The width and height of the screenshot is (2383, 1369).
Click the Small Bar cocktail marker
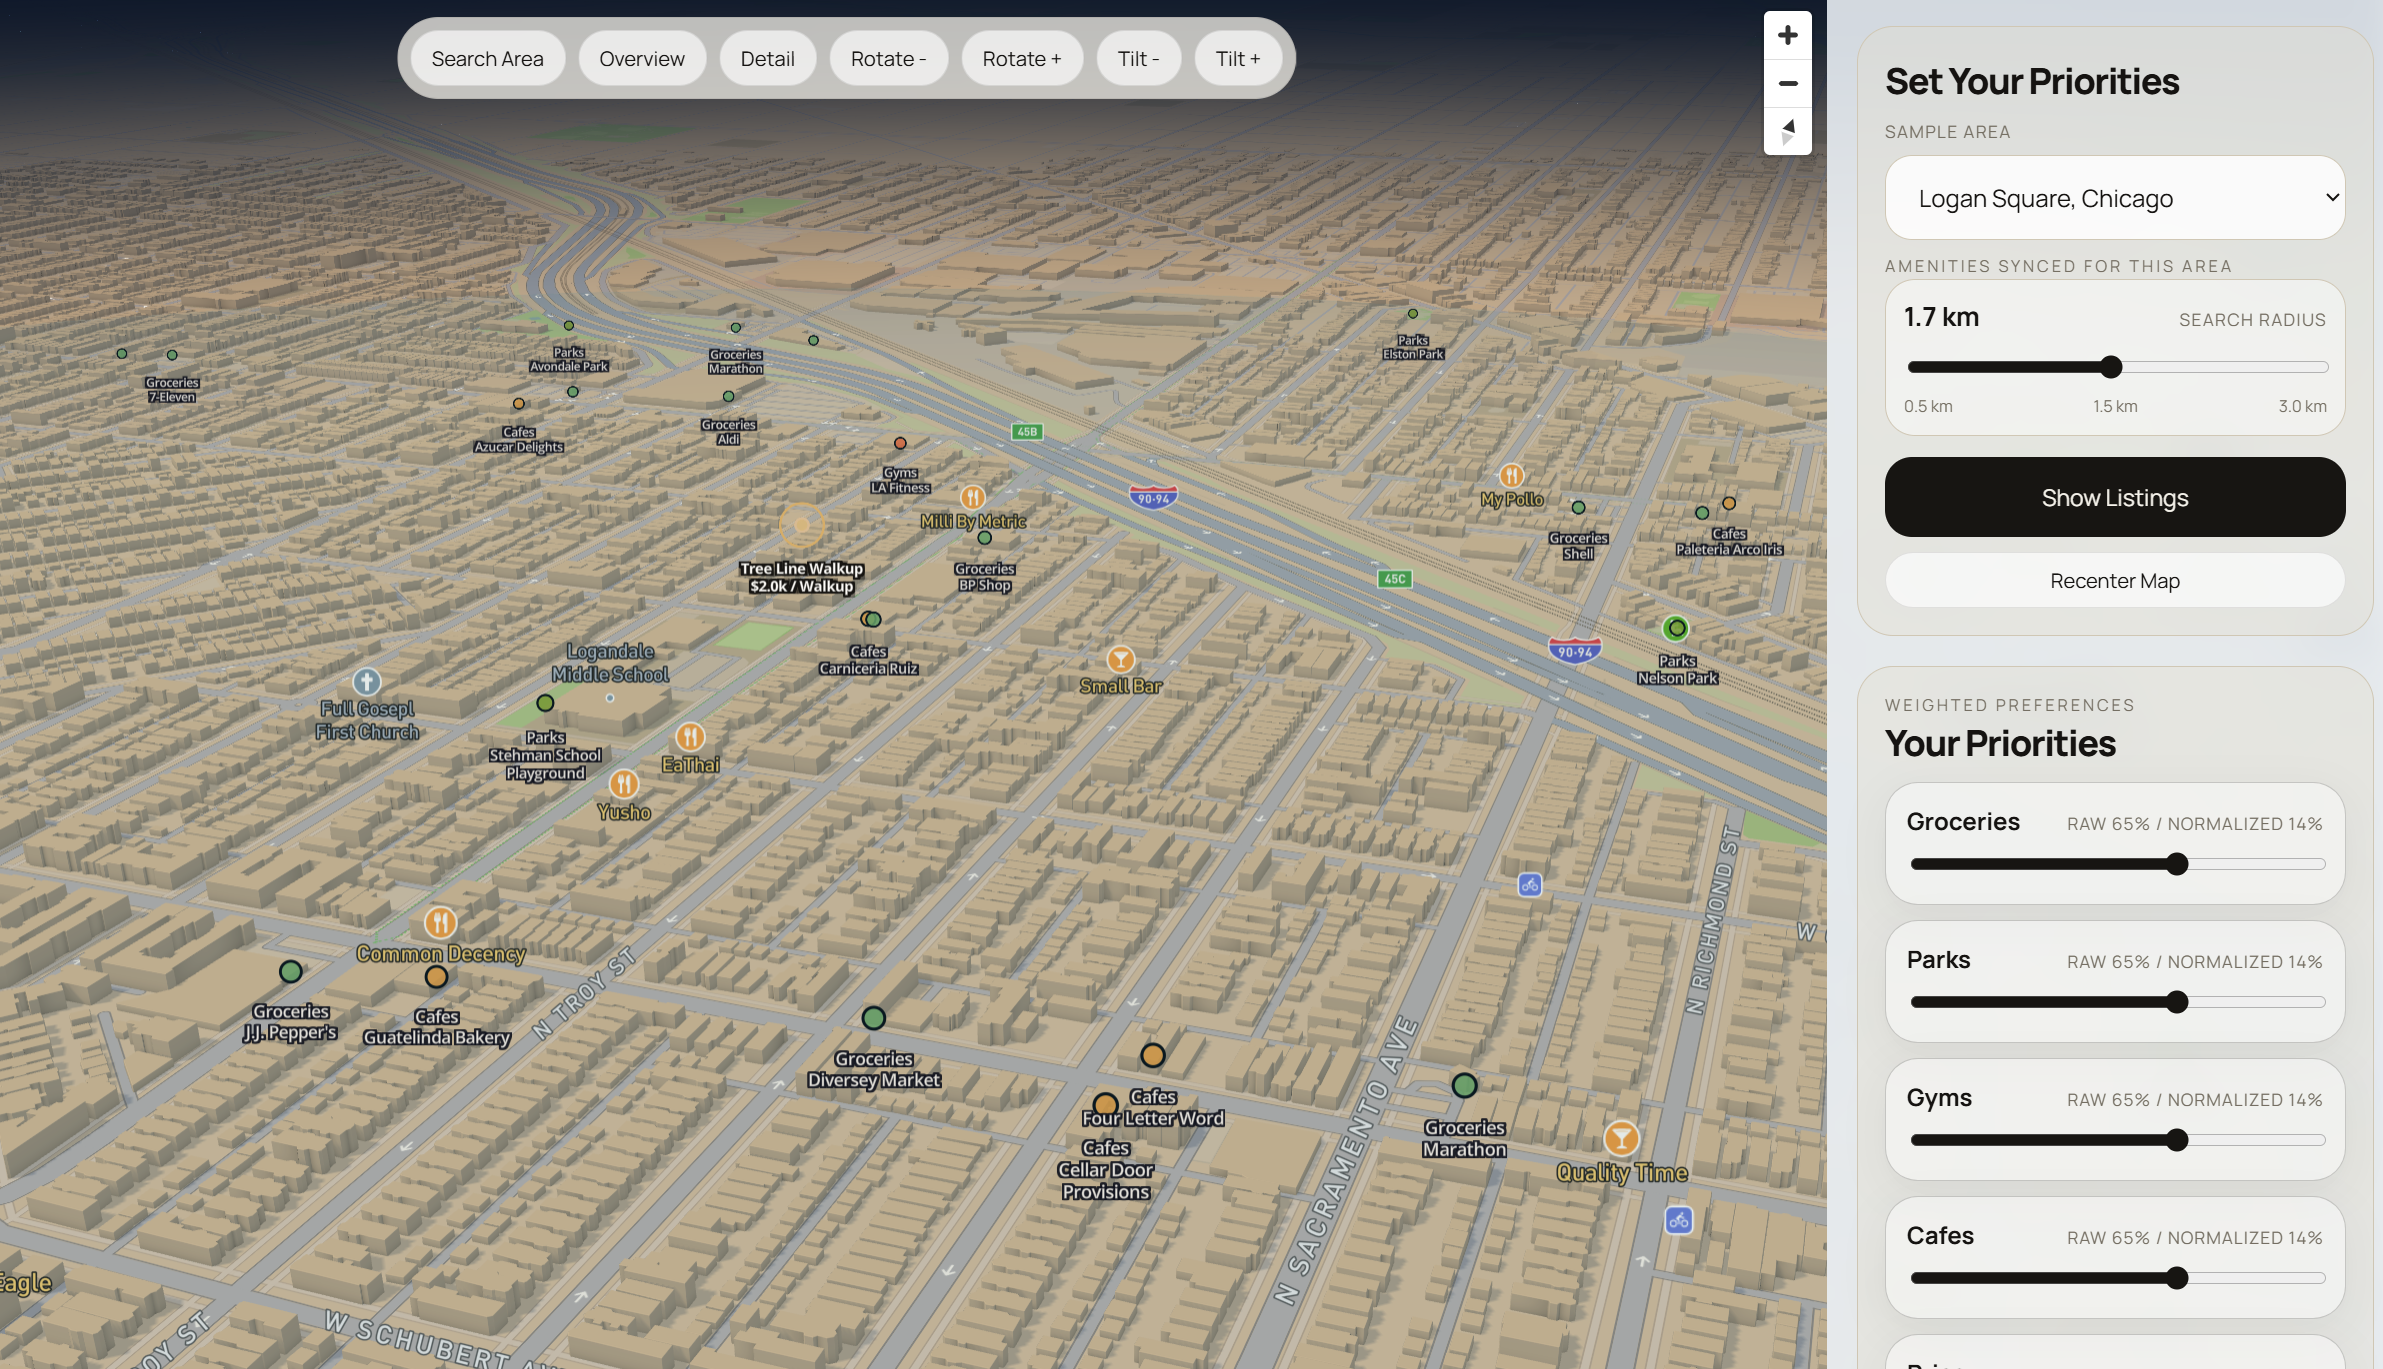pyautogui.click(x=1120, y=659)
